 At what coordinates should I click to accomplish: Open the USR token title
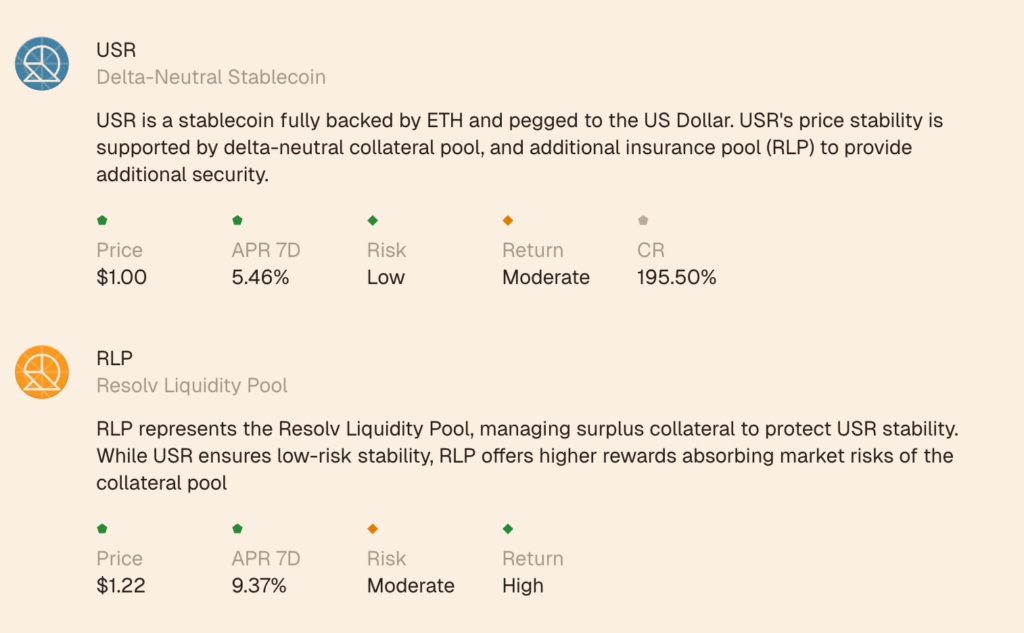tap(116, 50)
